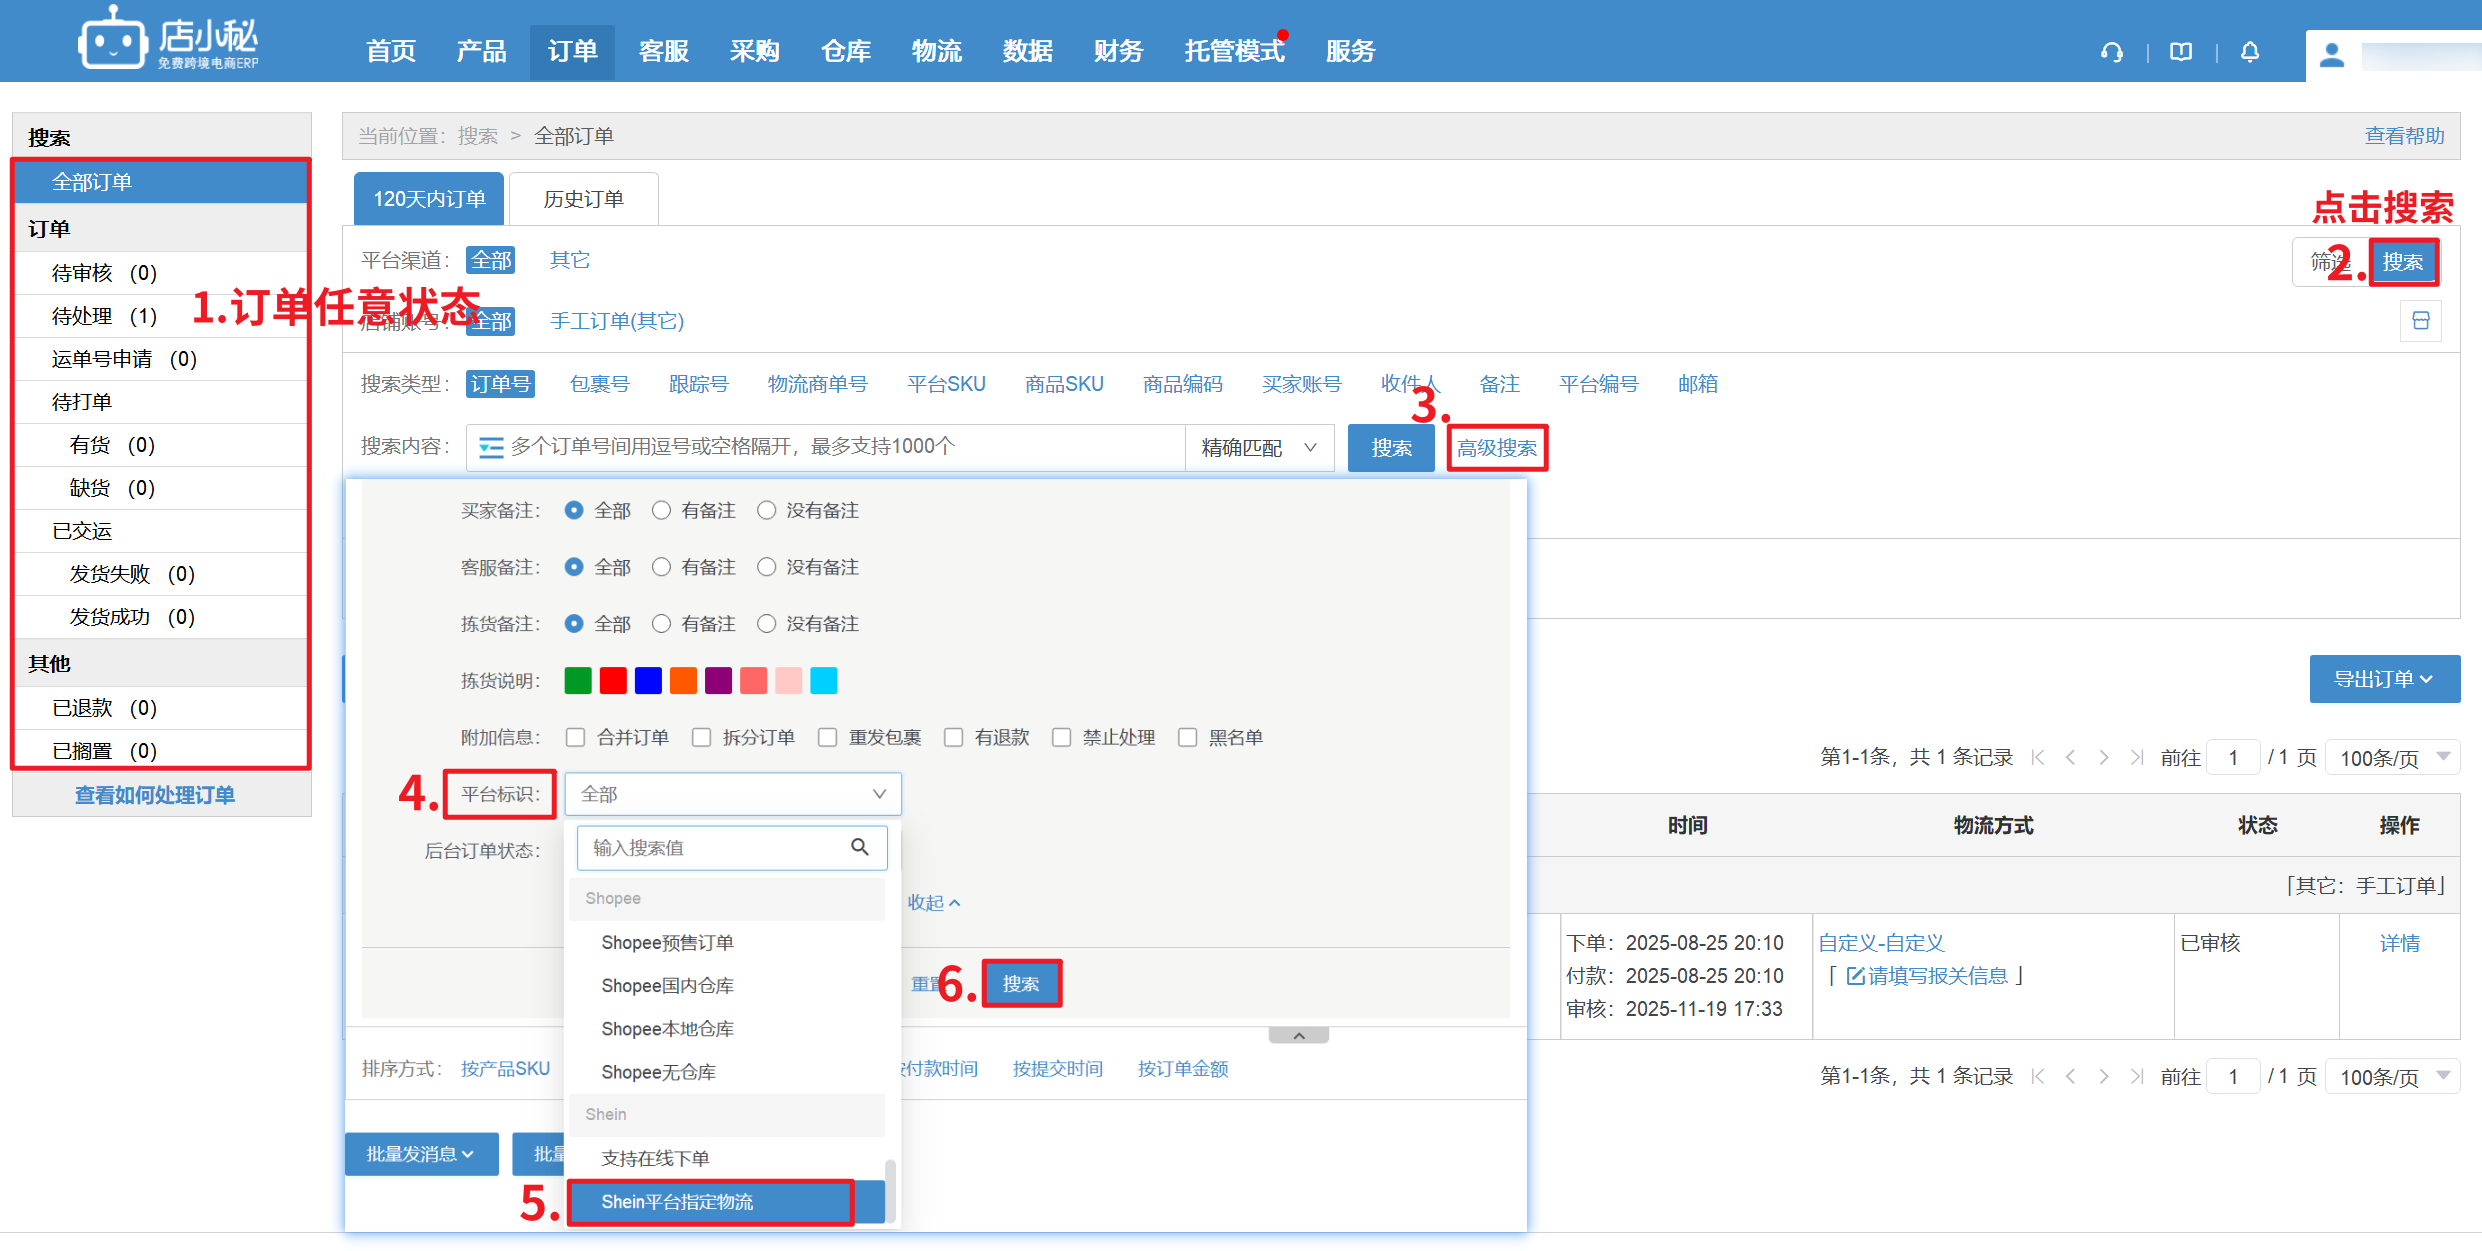This screenshot has height=1251, width=2482.
Task: Click the magnifier icon in platform tag search
Action: point(859,847)
